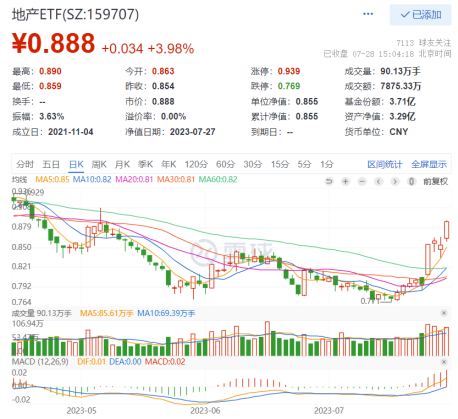Select the 五日 five-day tab
Image resolution: width=458 pixels, height=419 pixels.
[x=51, y=164]
